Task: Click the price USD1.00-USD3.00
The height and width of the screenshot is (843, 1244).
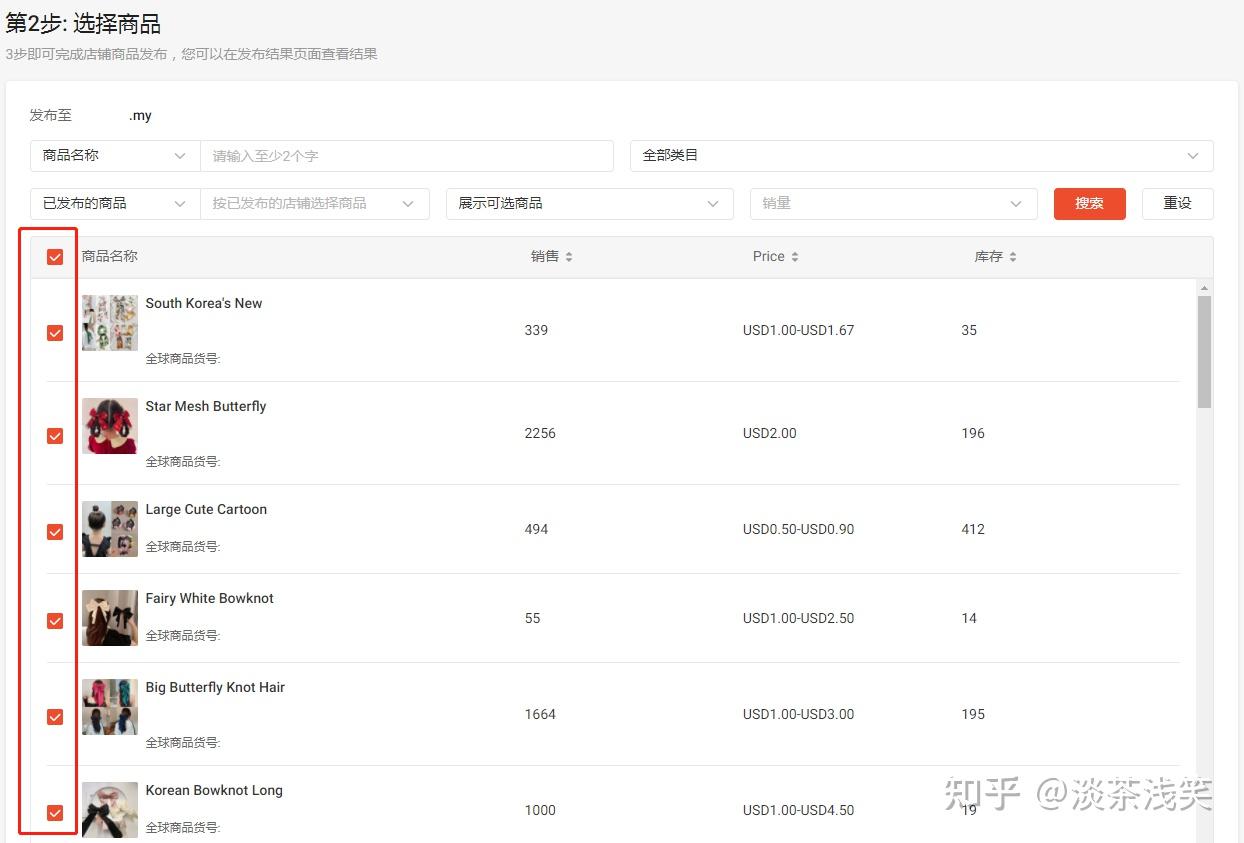Action: click(798, 715)
